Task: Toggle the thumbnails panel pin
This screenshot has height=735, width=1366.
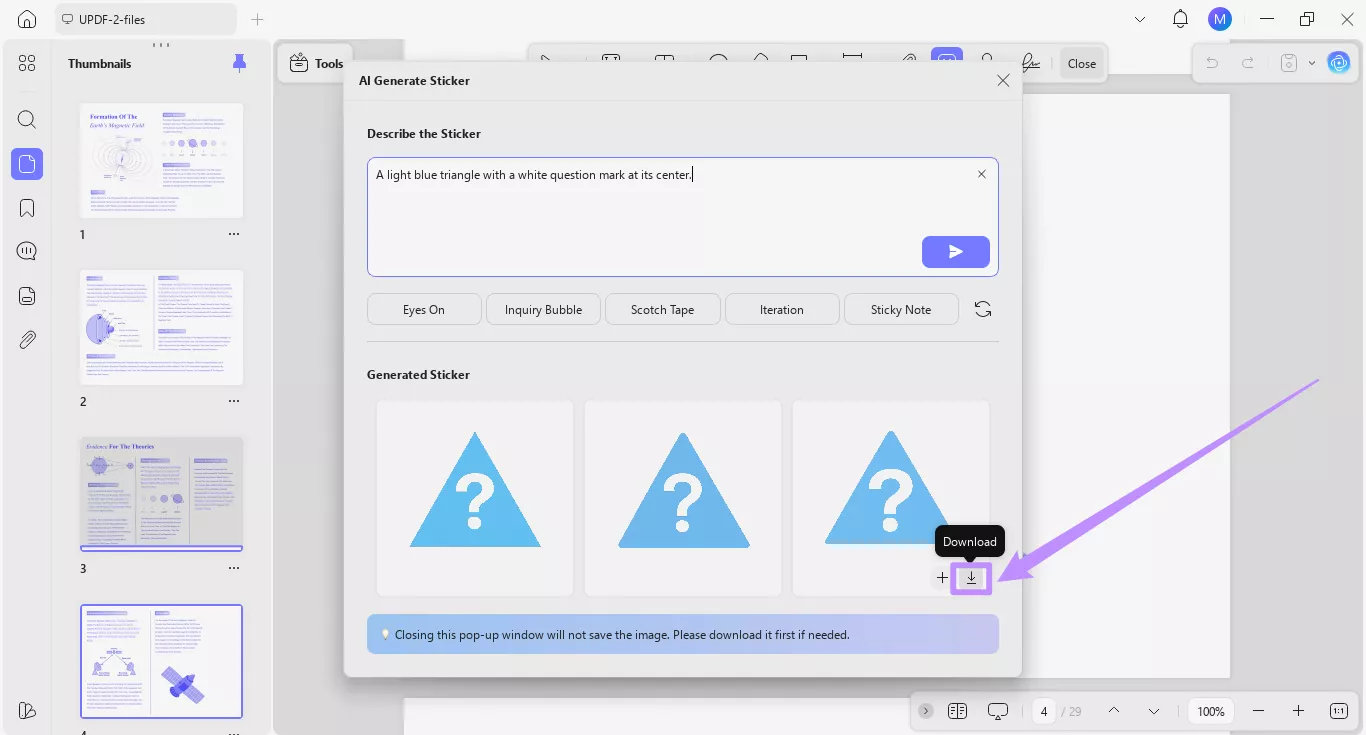Action: pyautogui.click(x=239, y=62)
